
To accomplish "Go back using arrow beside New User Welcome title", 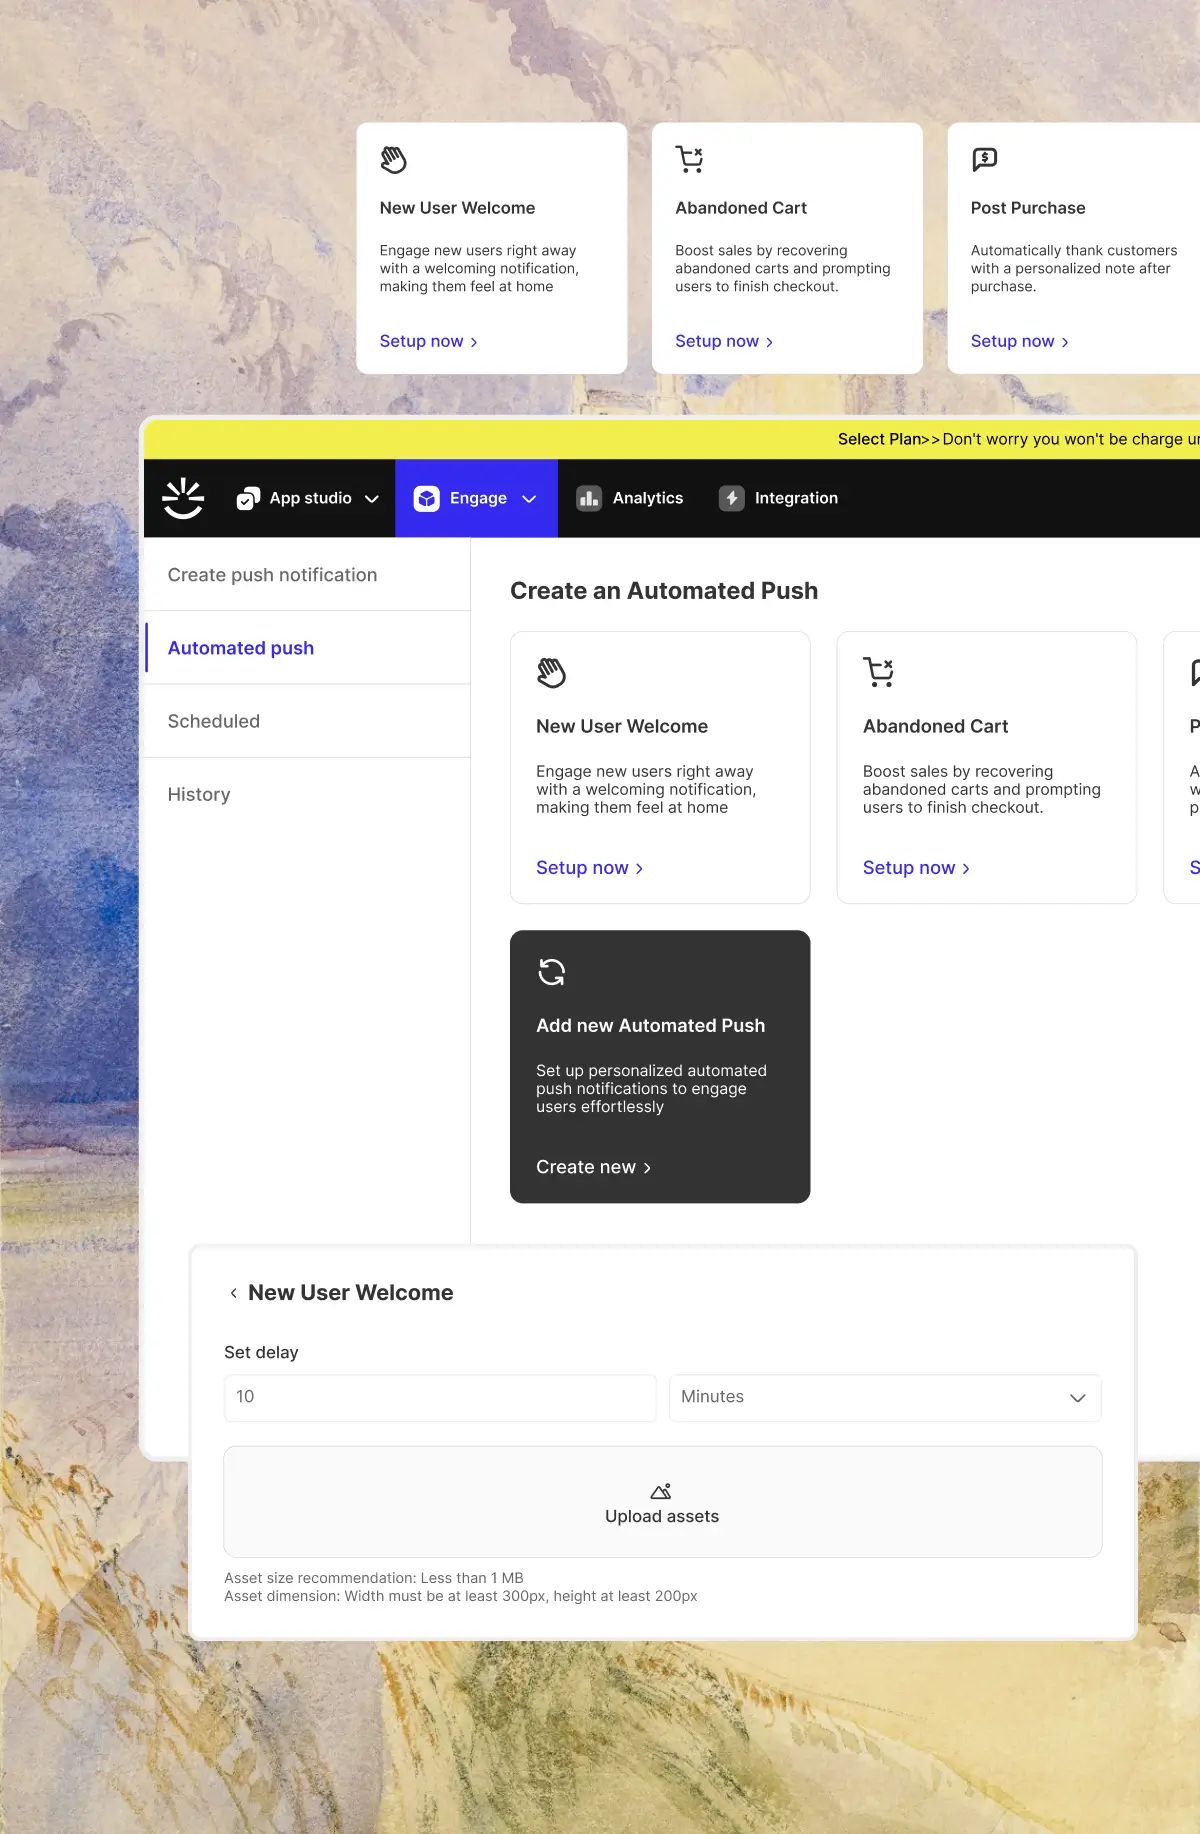I will click(x=234, y=1293).
